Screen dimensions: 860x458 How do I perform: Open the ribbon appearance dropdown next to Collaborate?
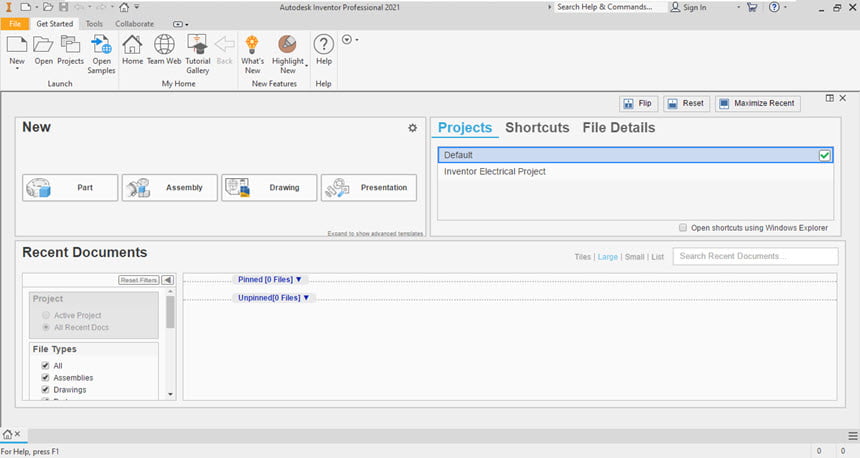[x=180, y=24]
